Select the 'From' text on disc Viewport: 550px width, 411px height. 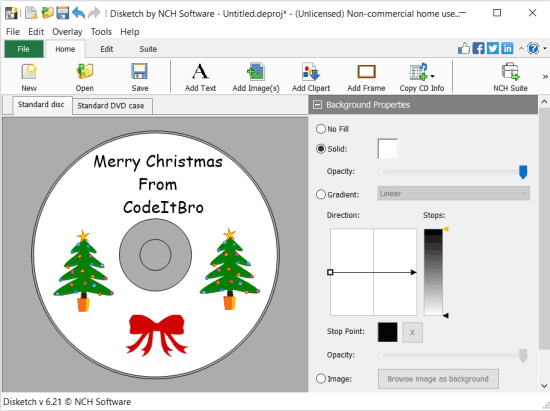point(158,184)
